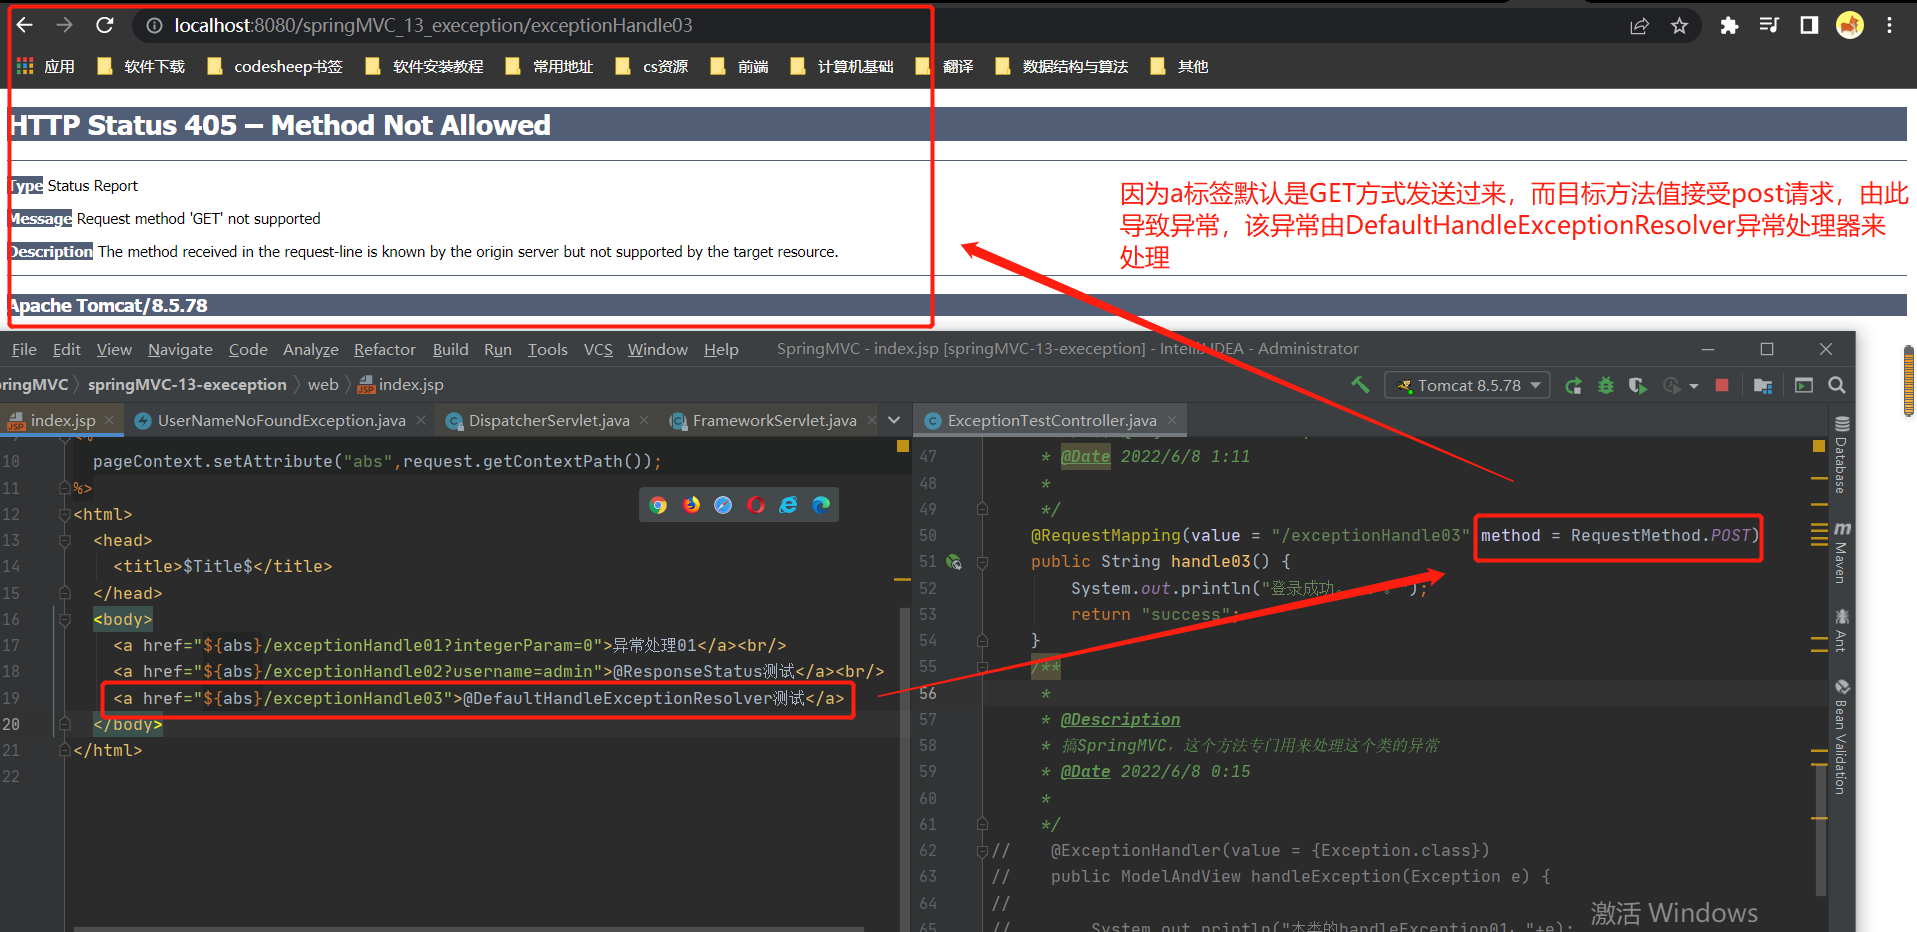This screenshot has height=932, width=1917.
Task: Open the 计算机基础 bookmark folder
Action: (842, 66)
